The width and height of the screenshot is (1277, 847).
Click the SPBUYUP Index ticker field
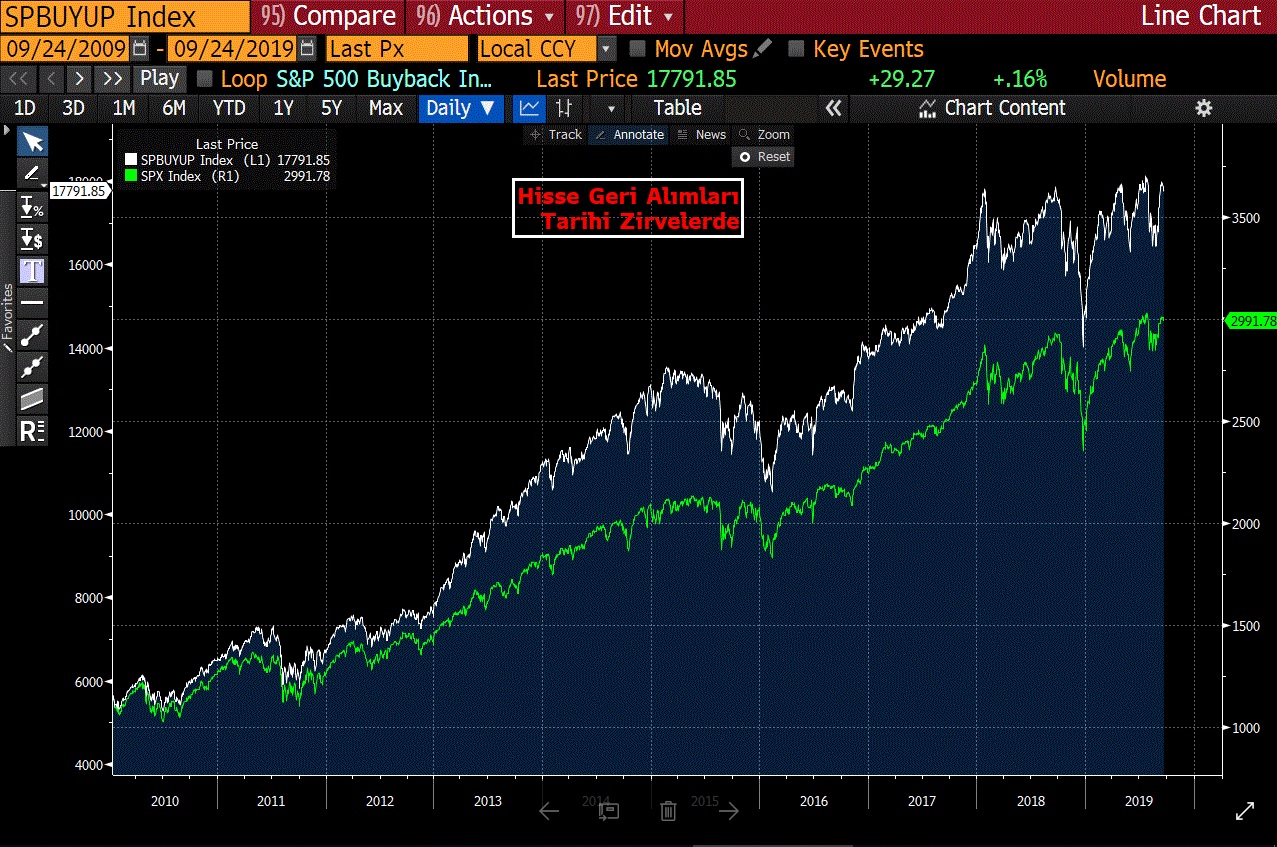point(125,16)
